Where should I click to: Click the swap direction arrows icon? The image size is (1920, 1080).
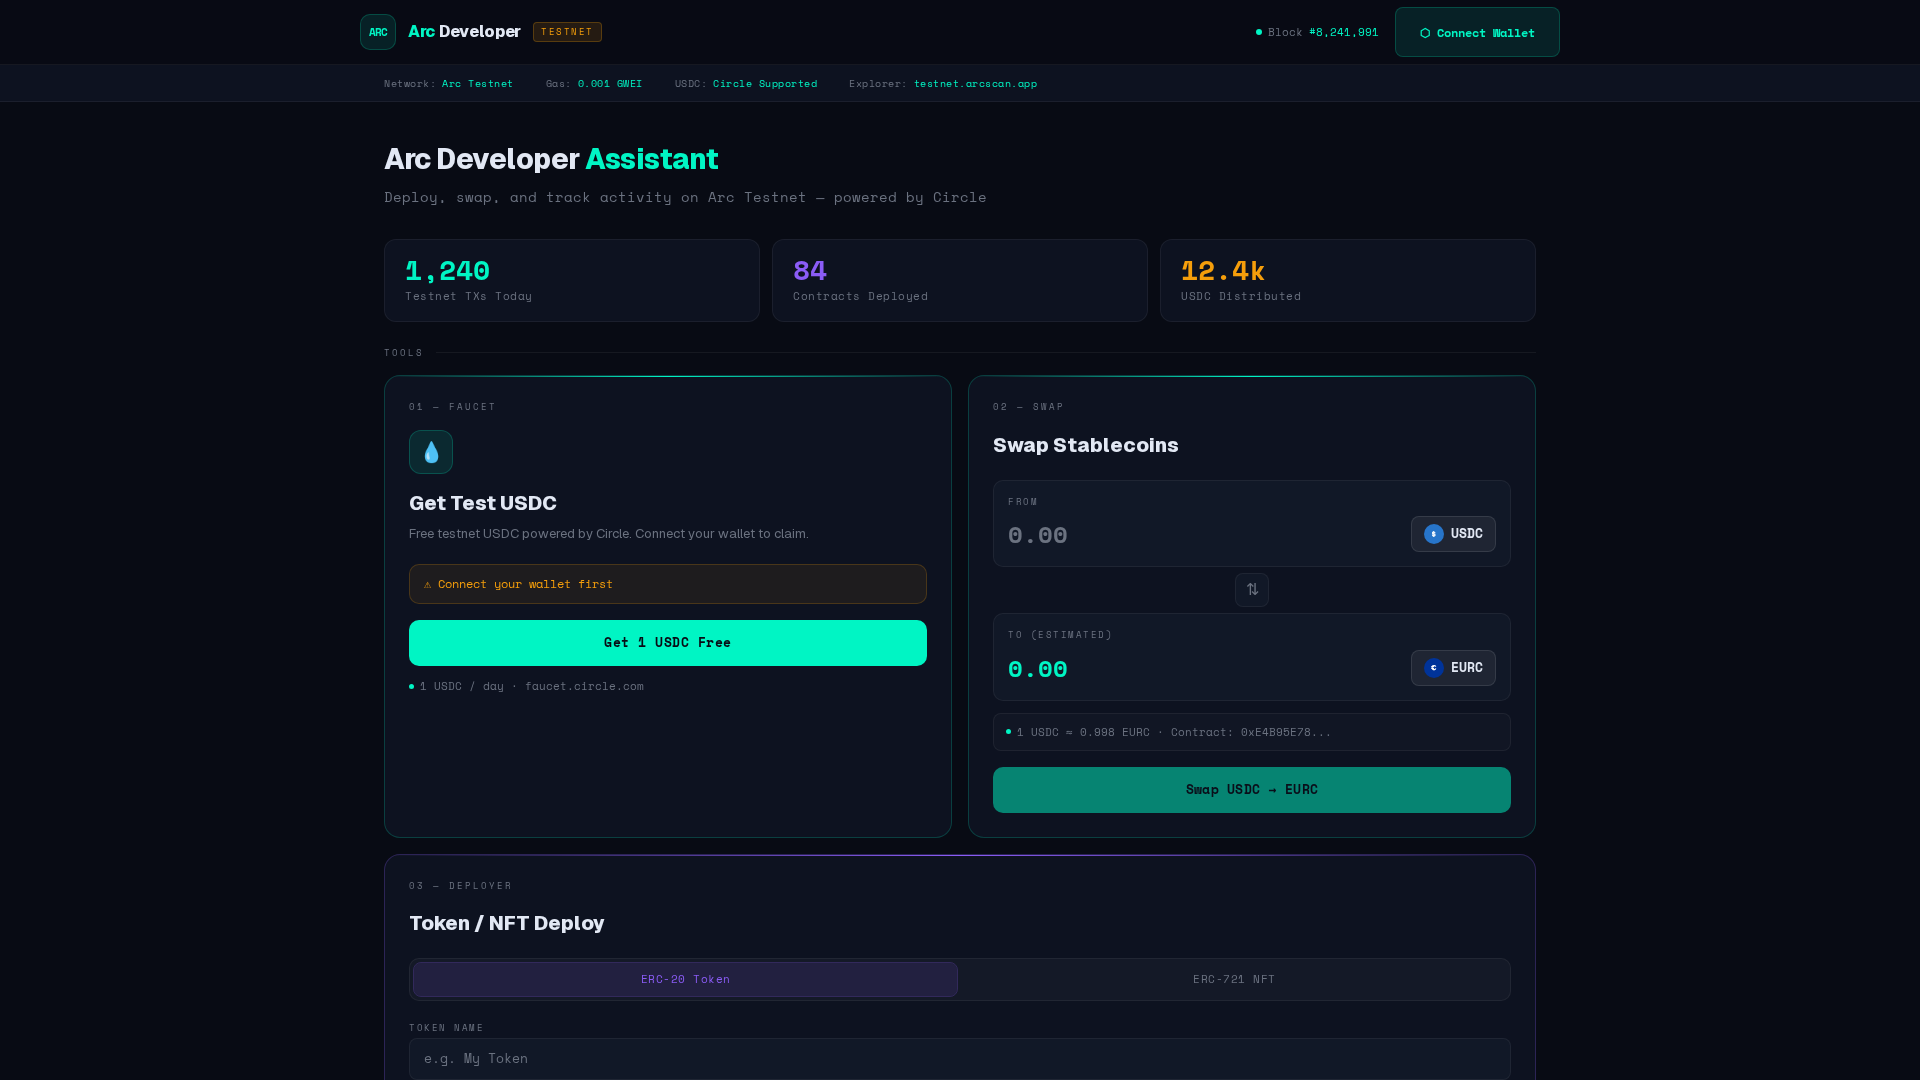coord(1252,590)
